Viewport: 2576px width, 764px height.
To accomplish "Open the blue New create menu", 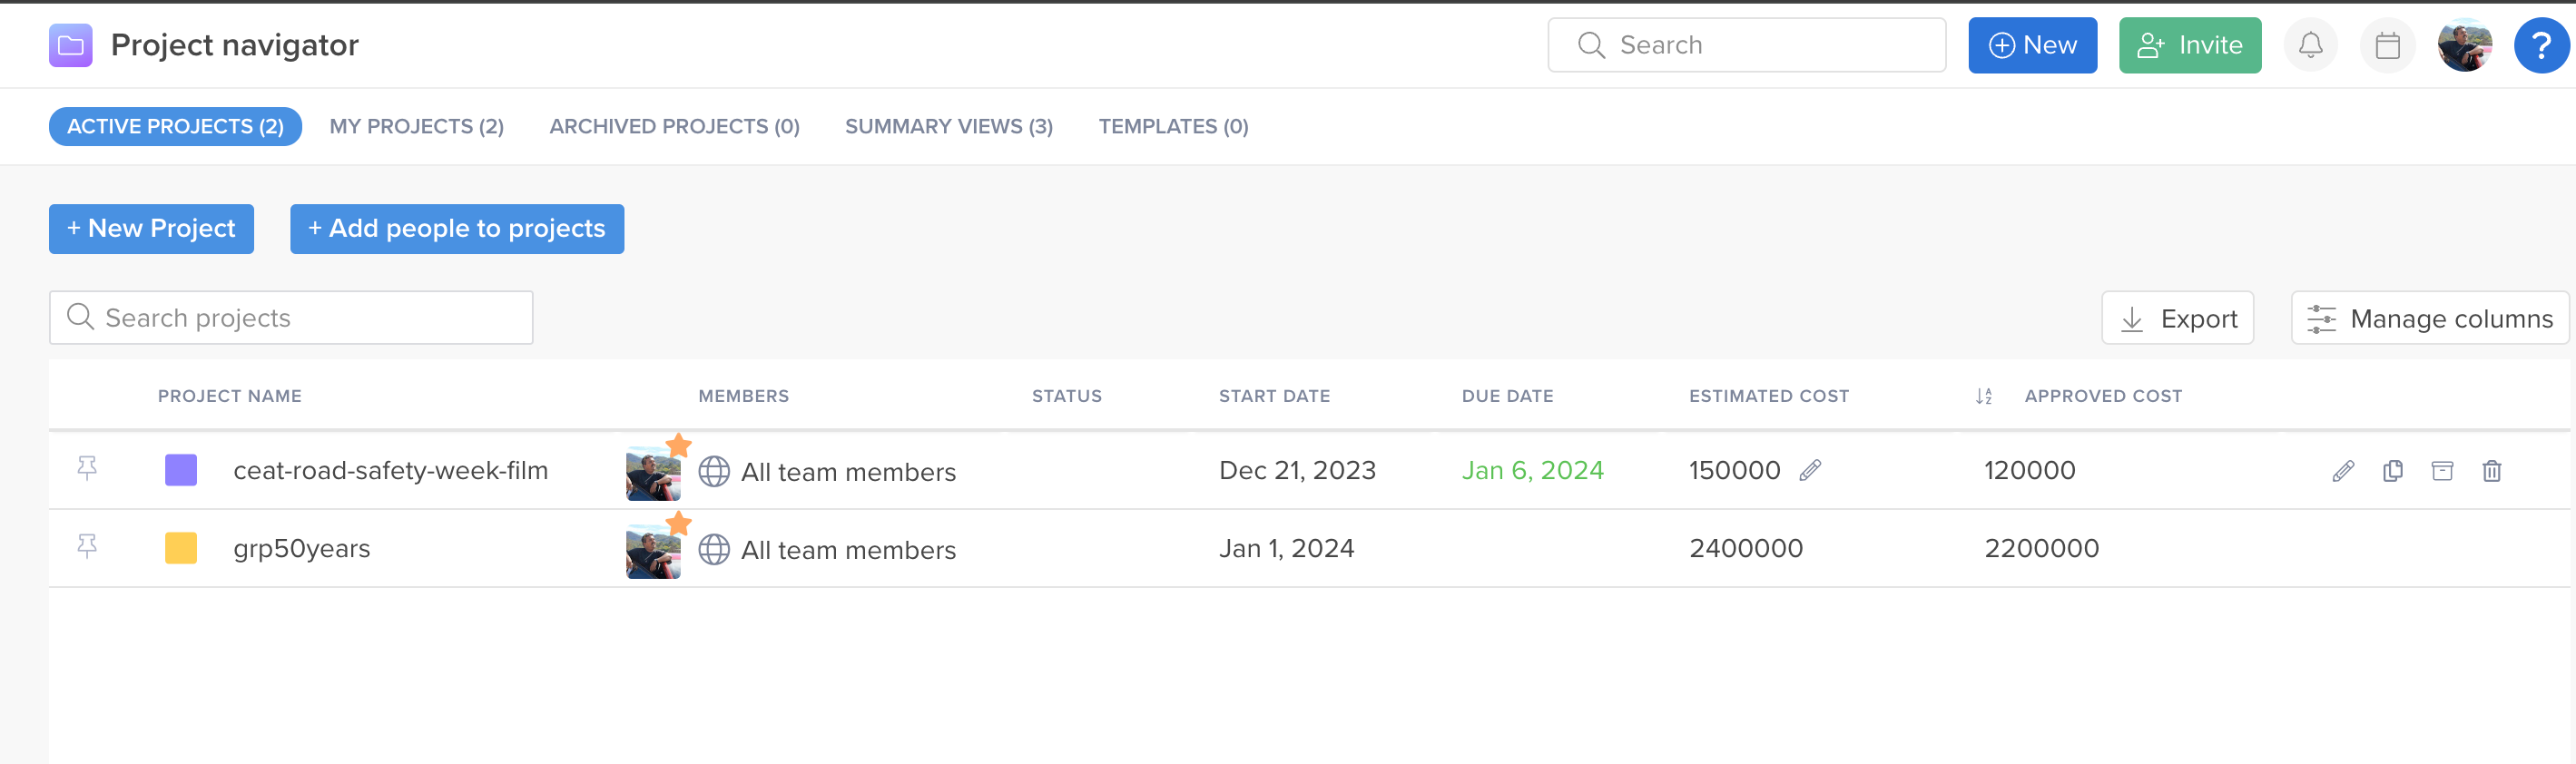I will click(2032, 45).
